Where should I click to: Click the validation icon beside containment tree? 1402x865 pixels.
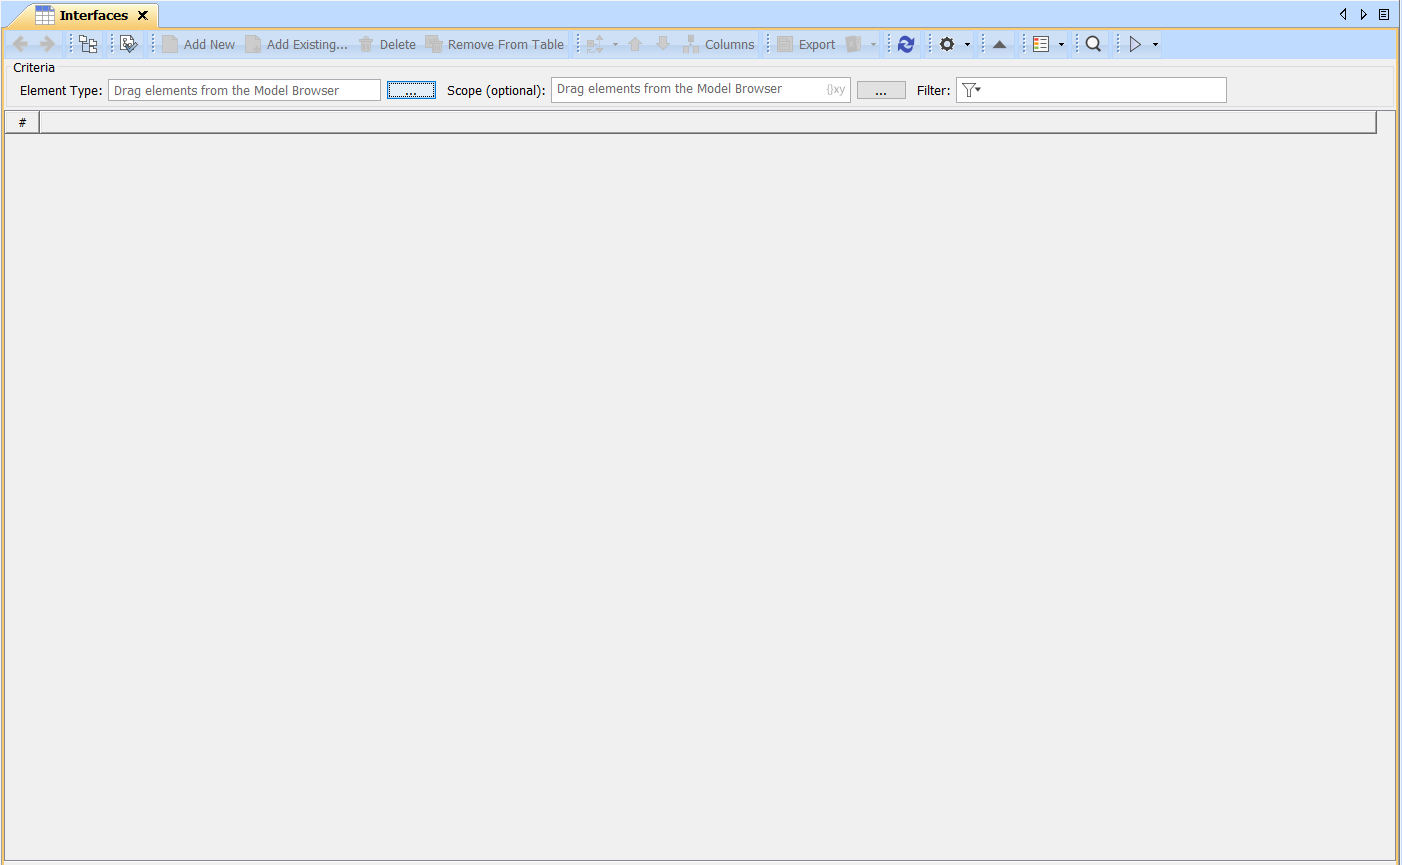pyautogui.click(x=129, y=44)
